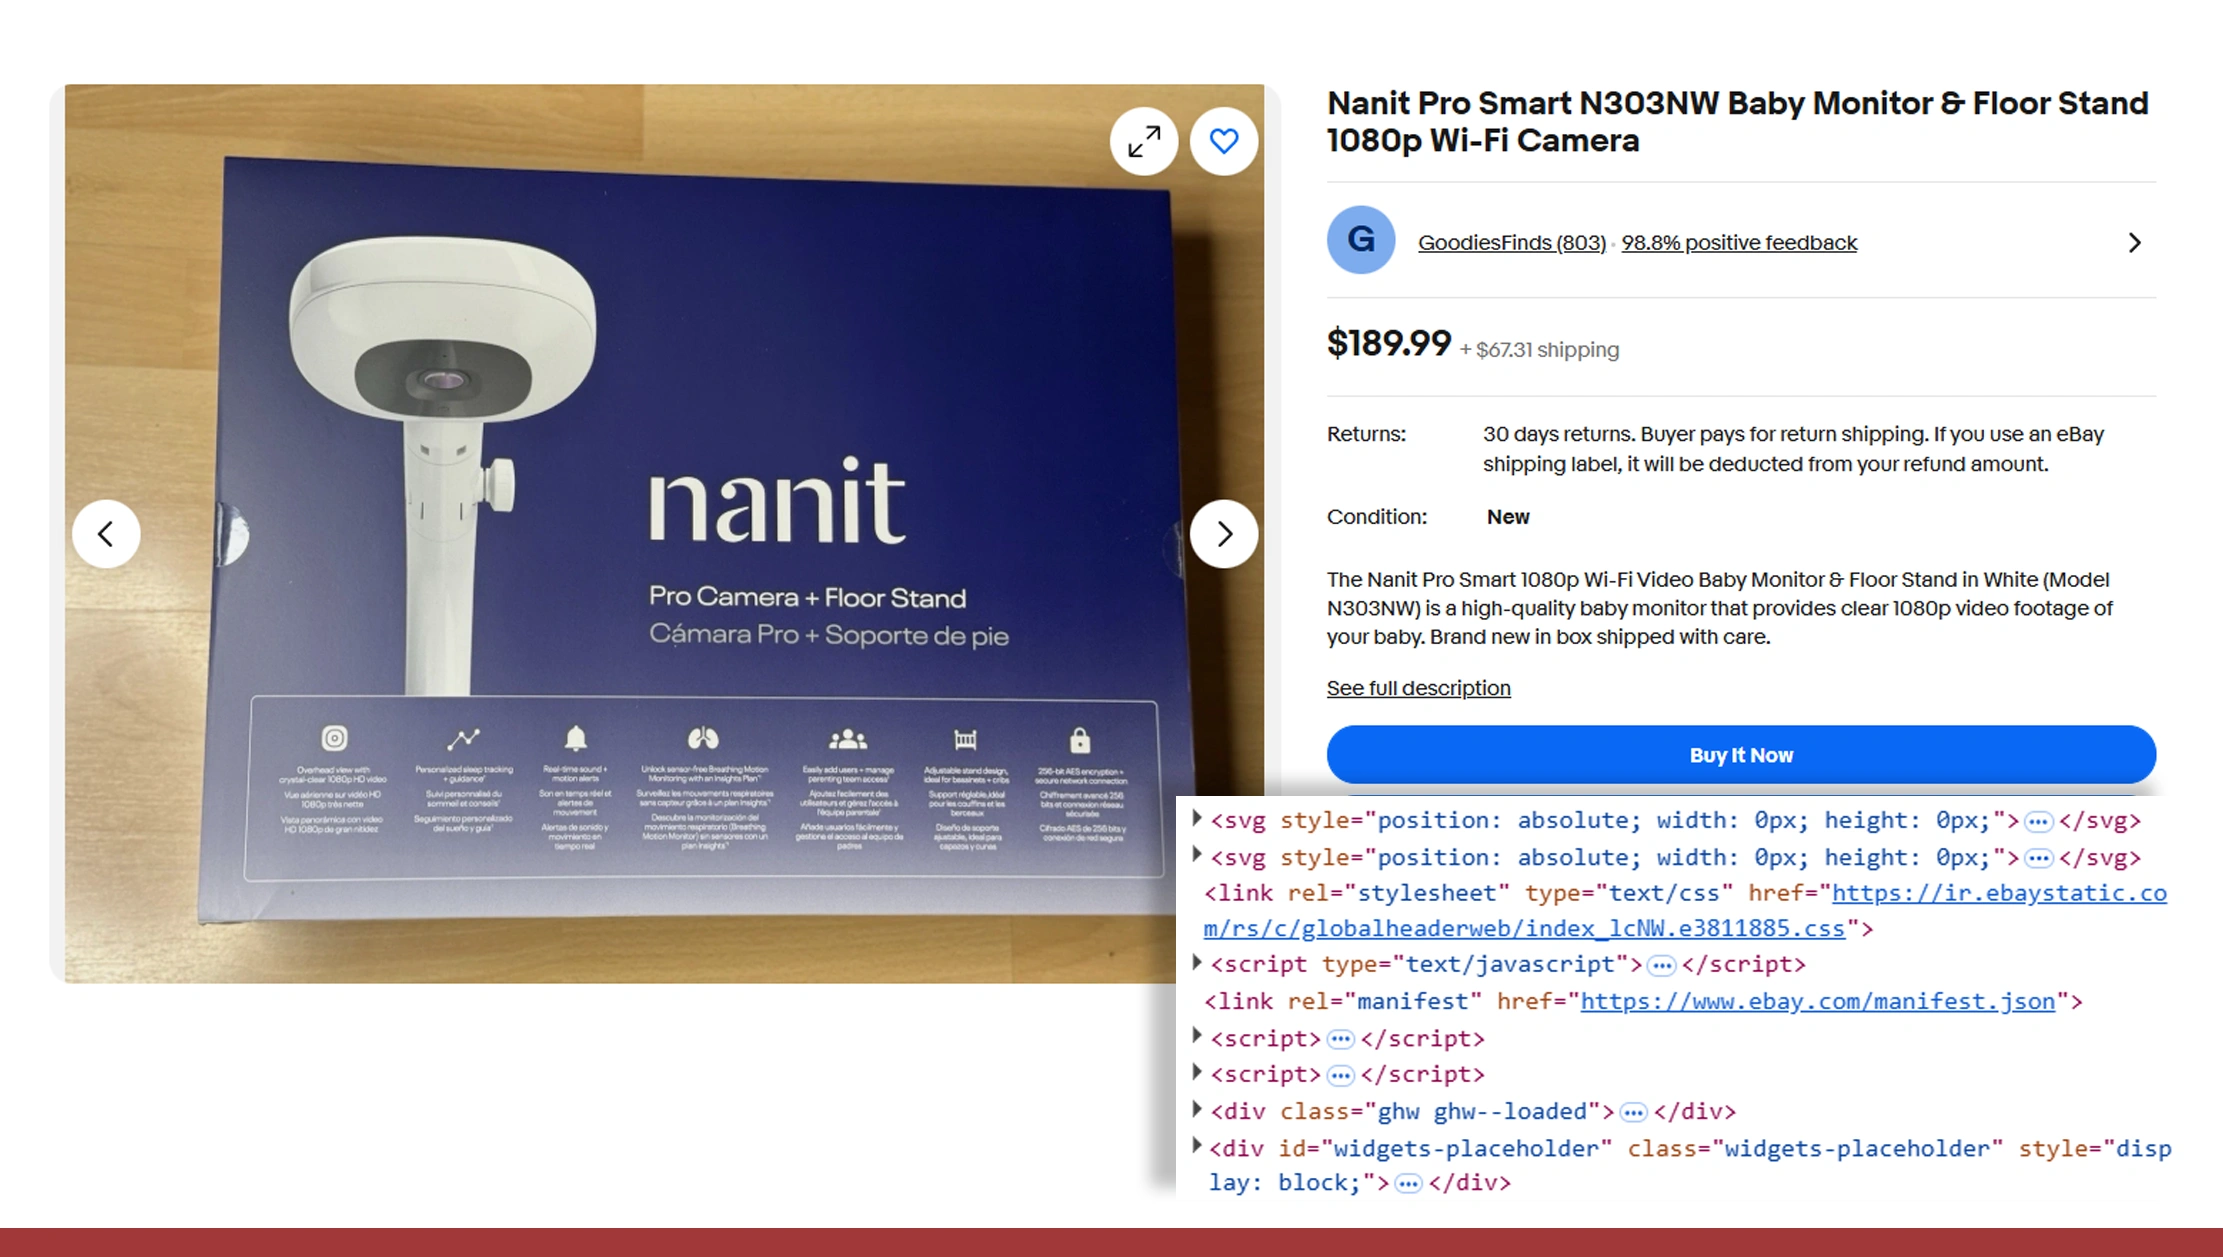Expand the first svg element node
Viewport: 2223px width, 1257px height.
(x=1196, y=818)
